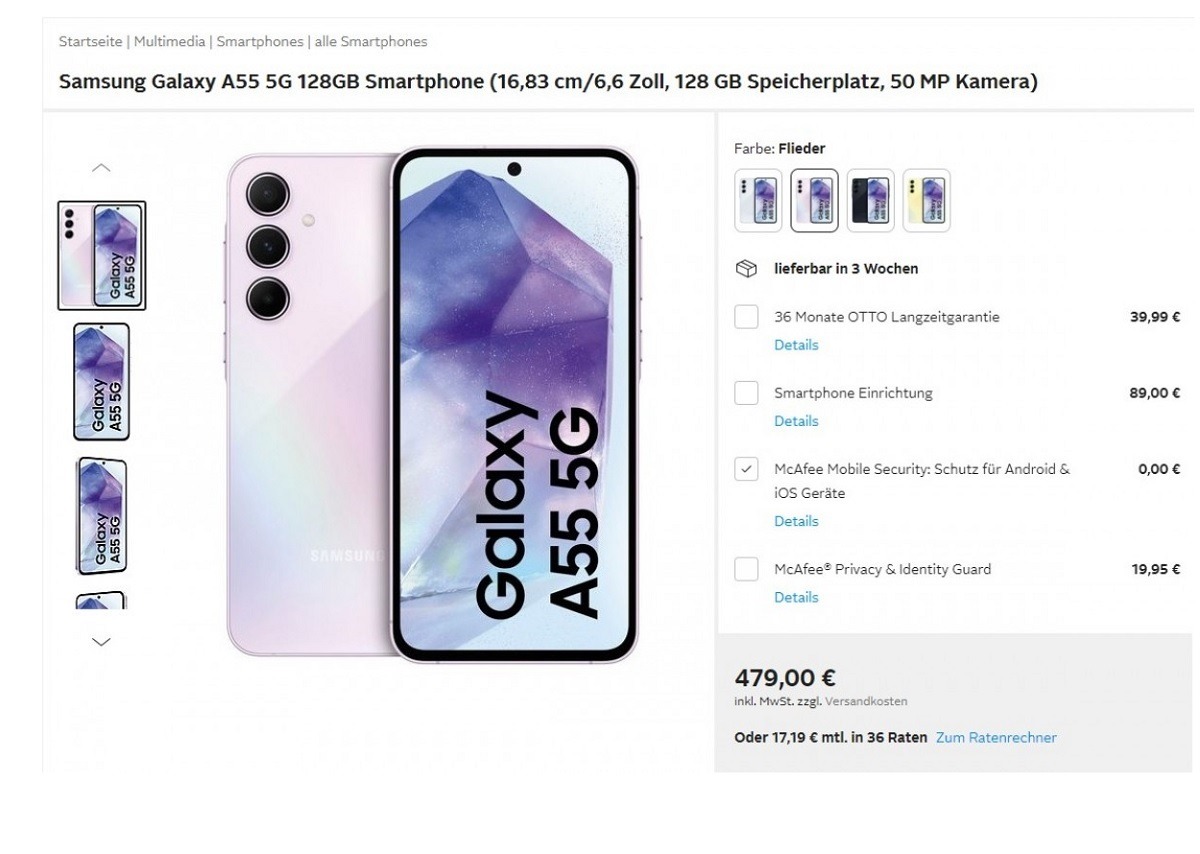Image resolution: width=1200 pixels, height=854 pixels.
Task: Open Details under OTTO Langzeitgarantie
Action: [x=796, y=345]
